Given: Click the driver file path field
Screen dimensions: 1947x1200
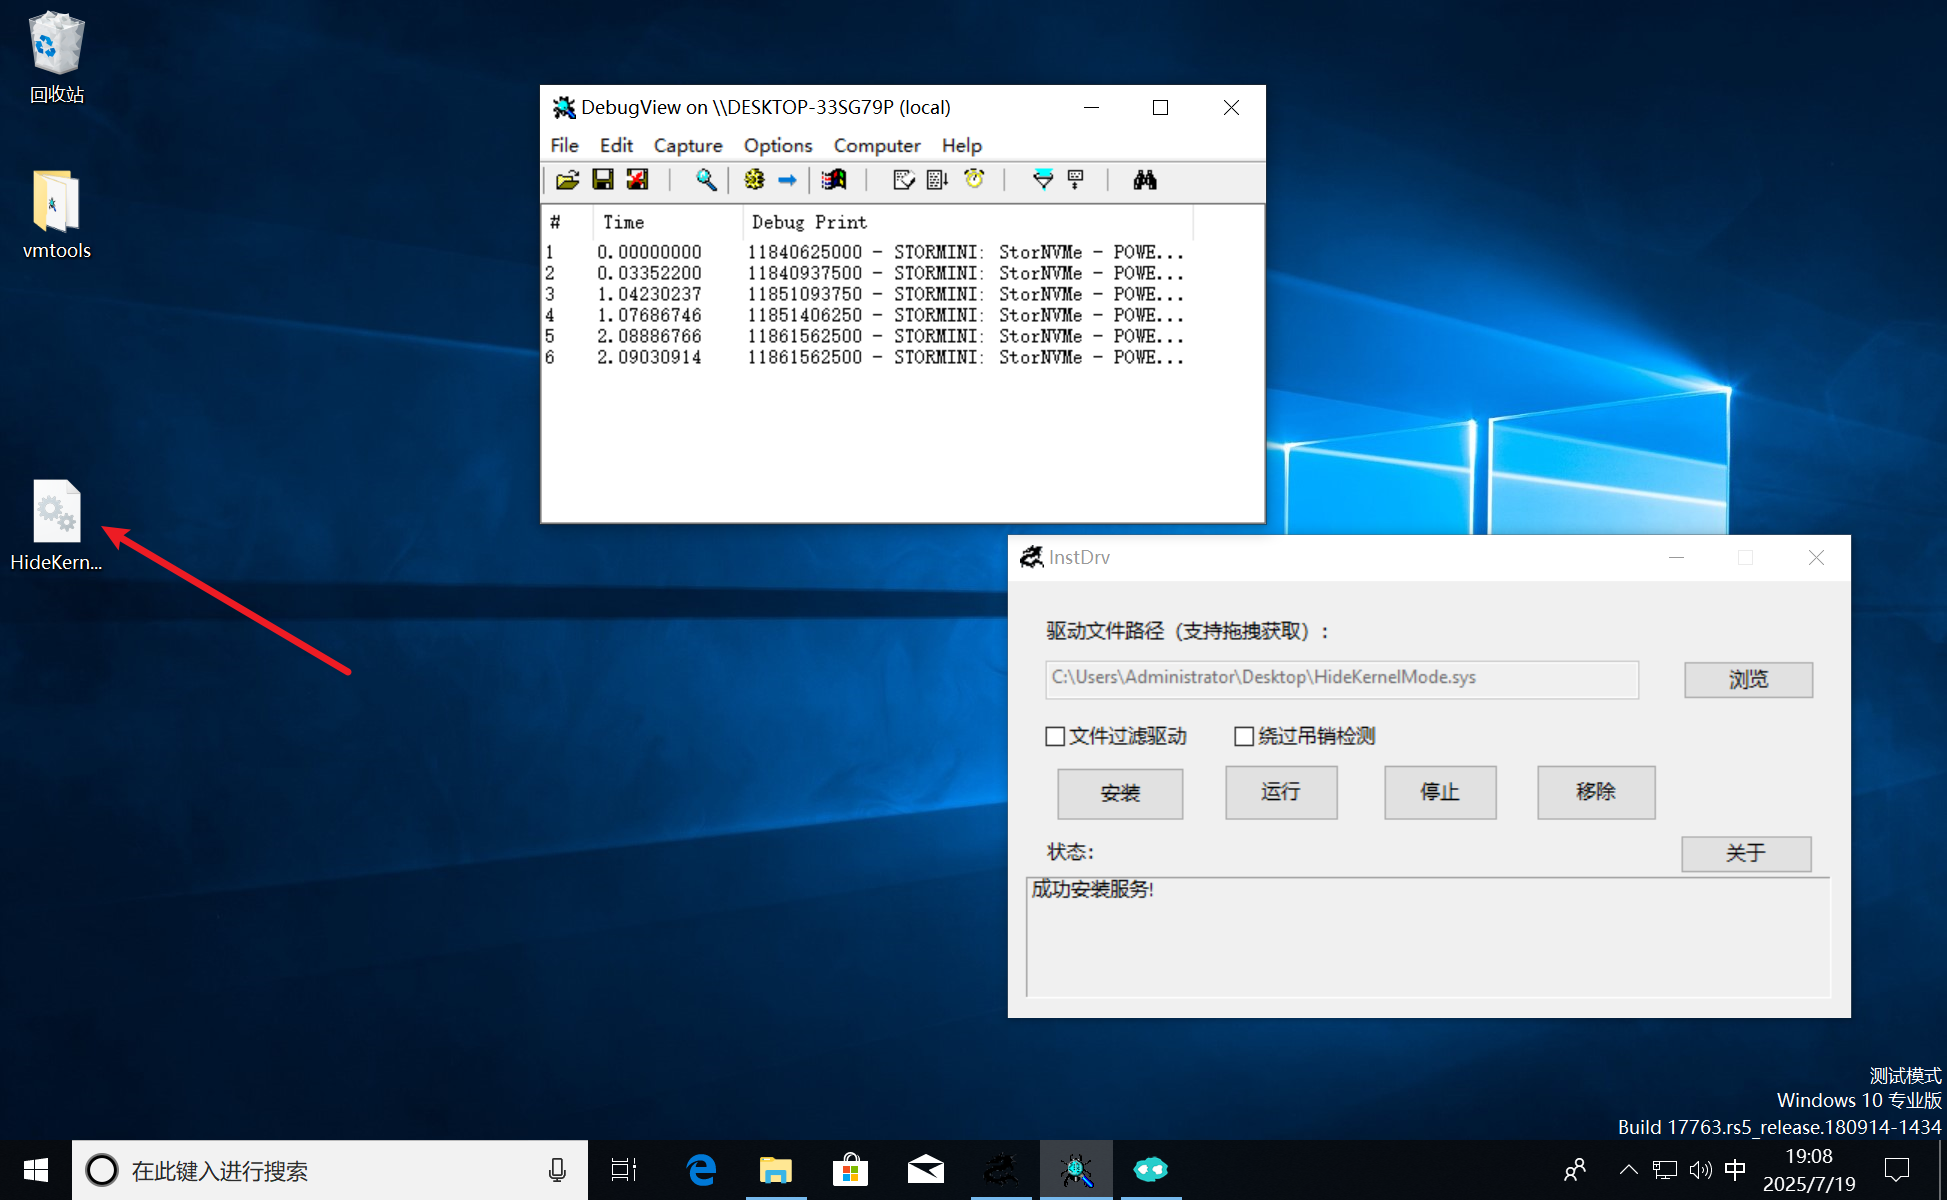Looking at the screenshot, I should tap(1340, 678).
